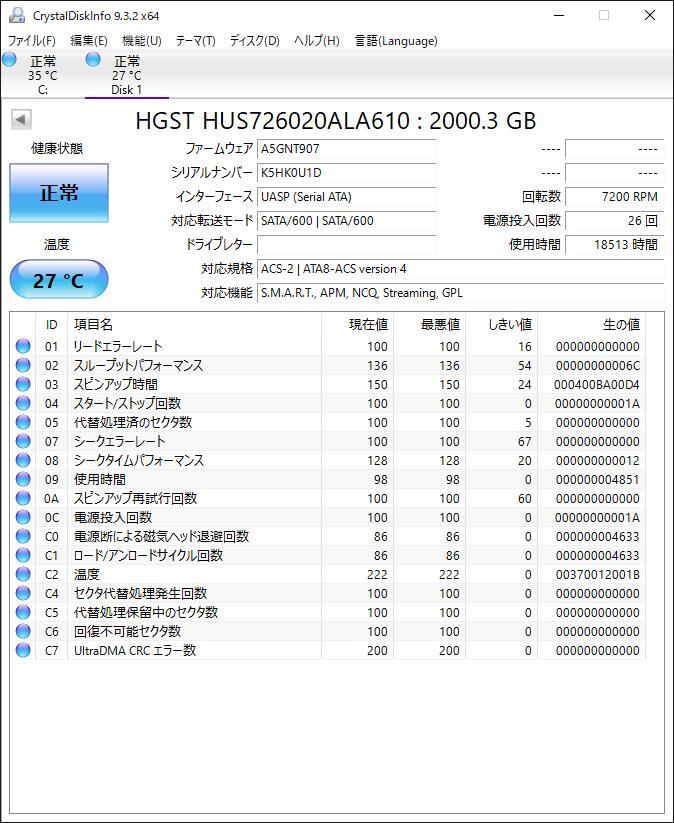Click the power on hours field 18513 時間
This screenshot has width=674, height=823.
pos(615,245)
